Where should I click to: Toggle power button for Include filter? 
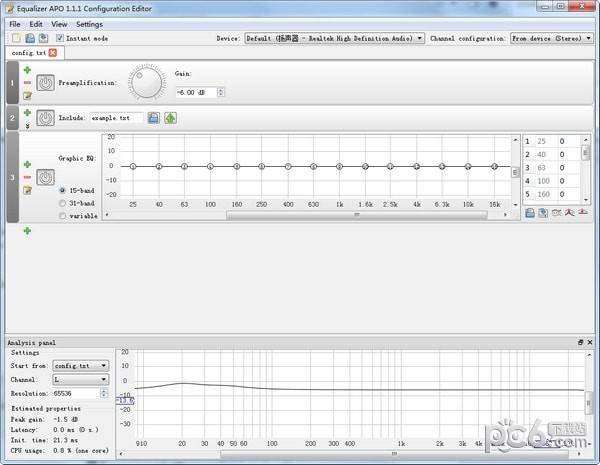point(45,118)
